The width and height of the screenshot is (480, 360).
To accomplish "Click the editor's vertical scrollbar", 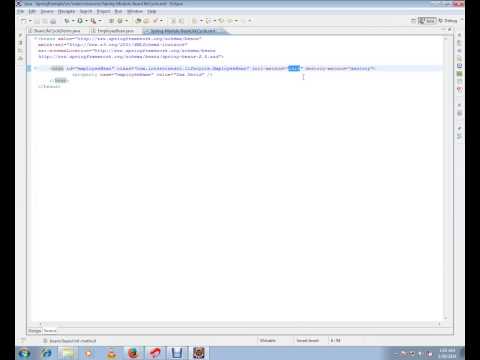I will coord(445,178).
